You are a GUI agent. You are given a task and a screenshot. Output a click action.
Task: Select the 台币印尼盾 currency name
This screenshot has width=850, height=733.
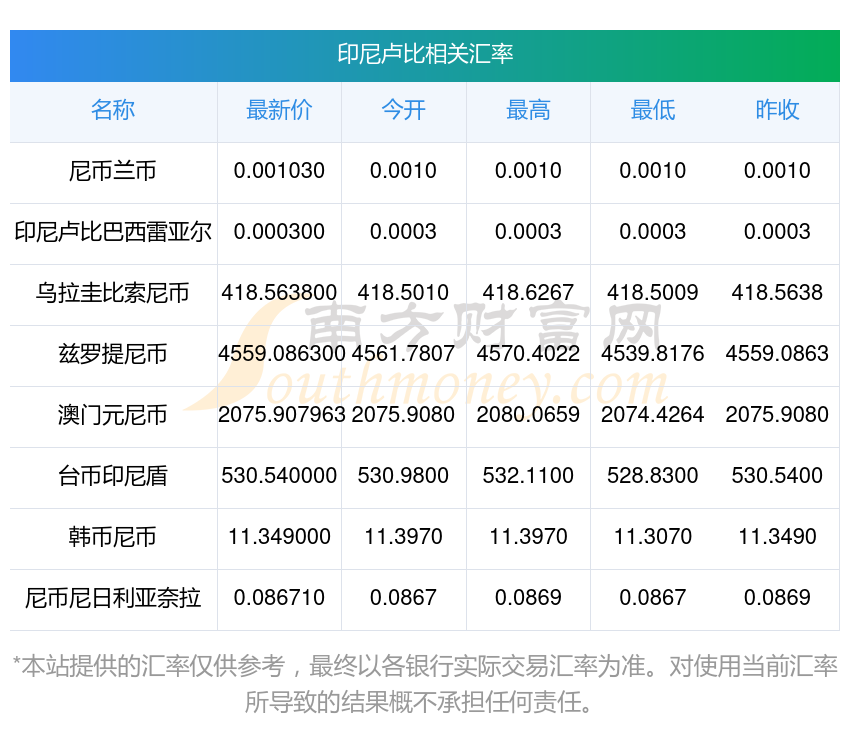coord(113,476)
